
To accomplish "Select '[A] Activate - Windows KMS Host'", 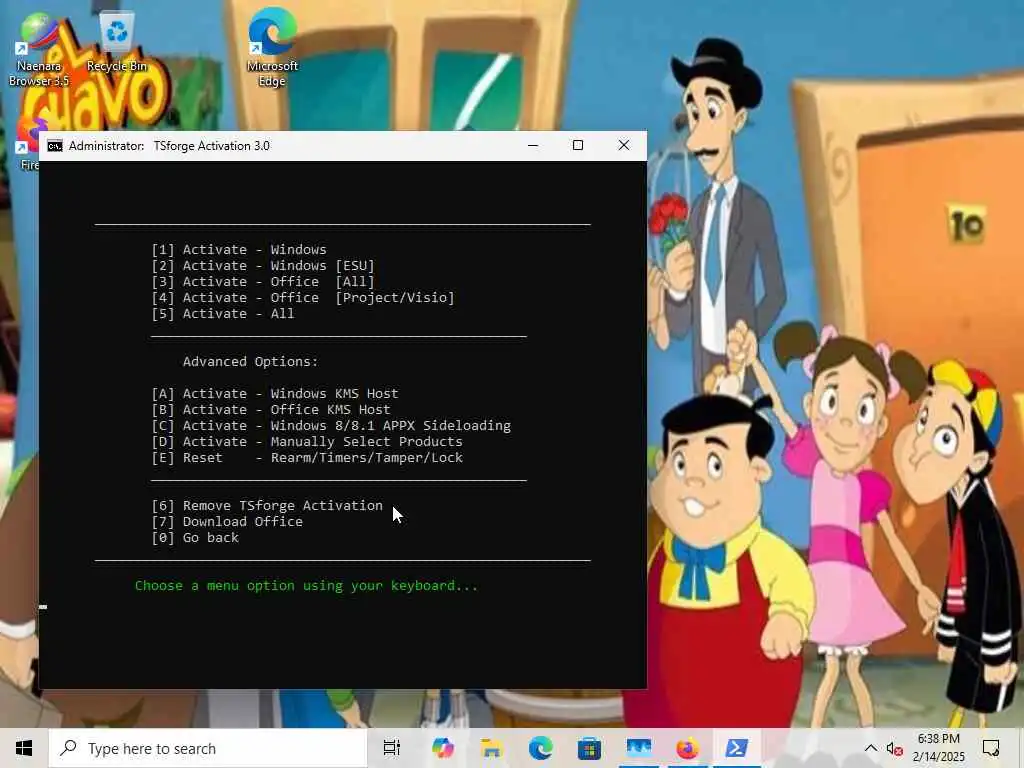I will coord(275,394).
